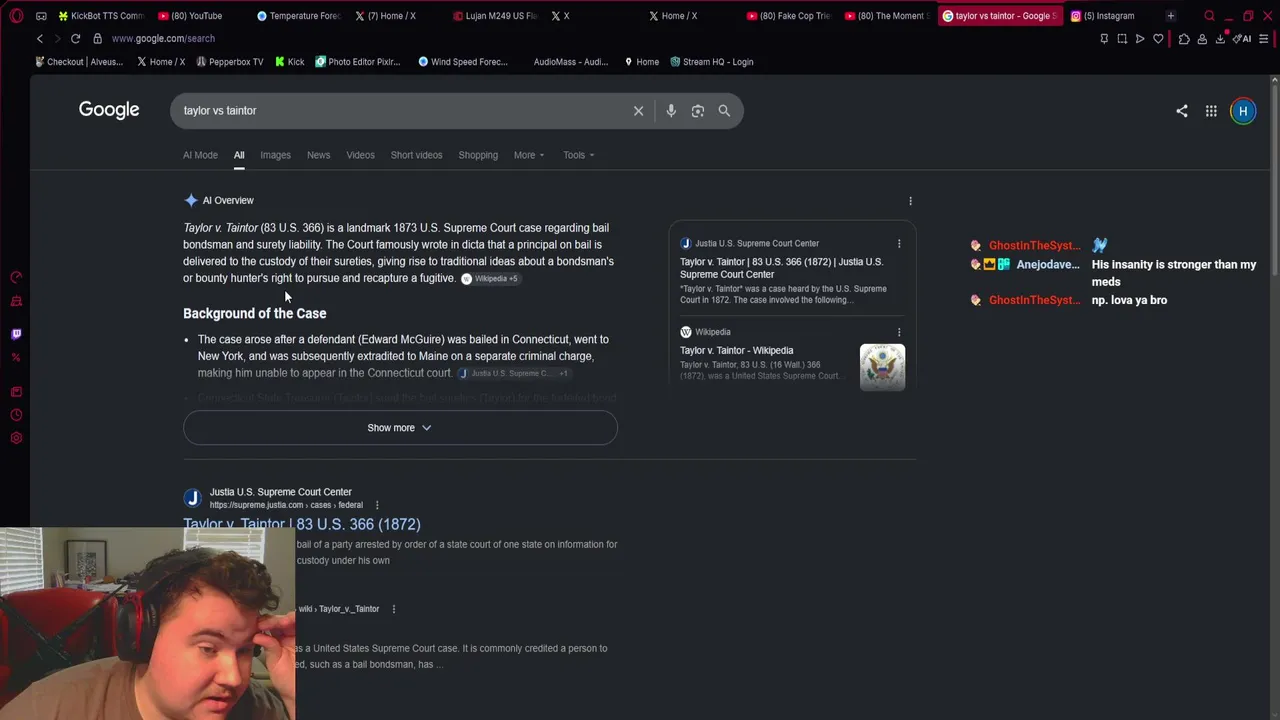1280x720 pixels.
Task: Go back with the browser back arrow
Action: [40, 38]
